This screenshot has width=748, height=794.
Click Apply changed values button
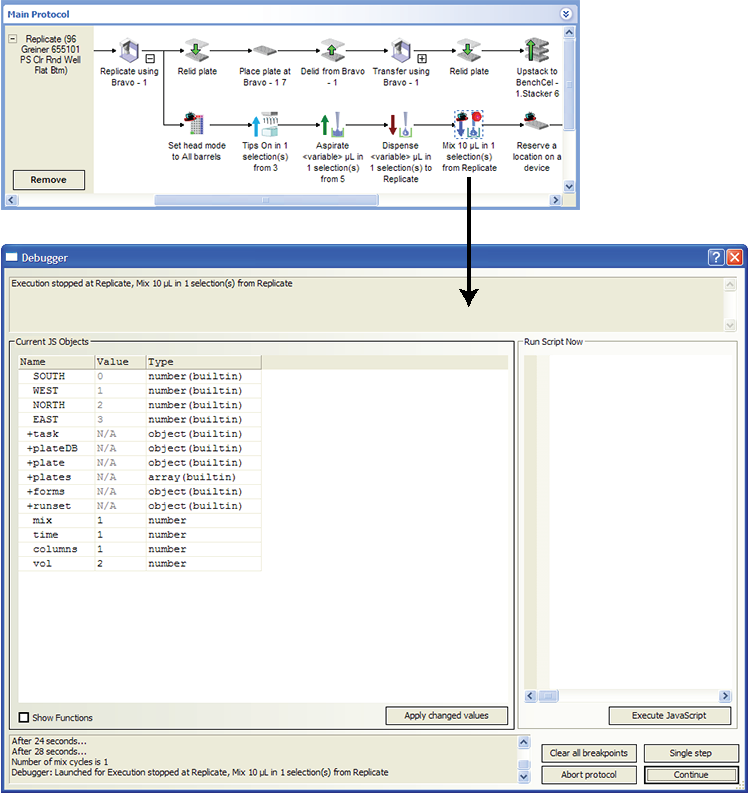447,716
